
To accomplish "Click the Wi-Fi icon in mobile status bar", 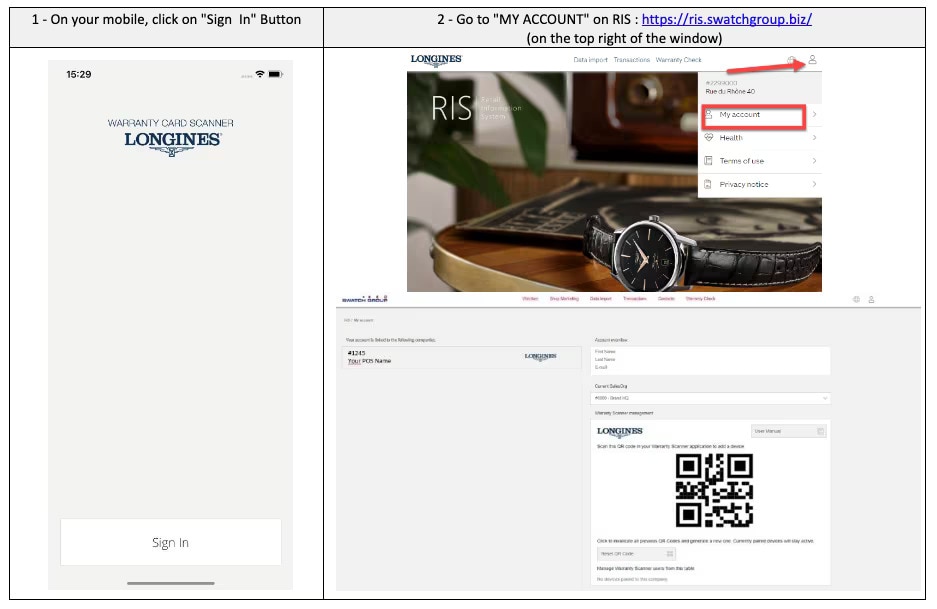I will [x=260, y=74].
